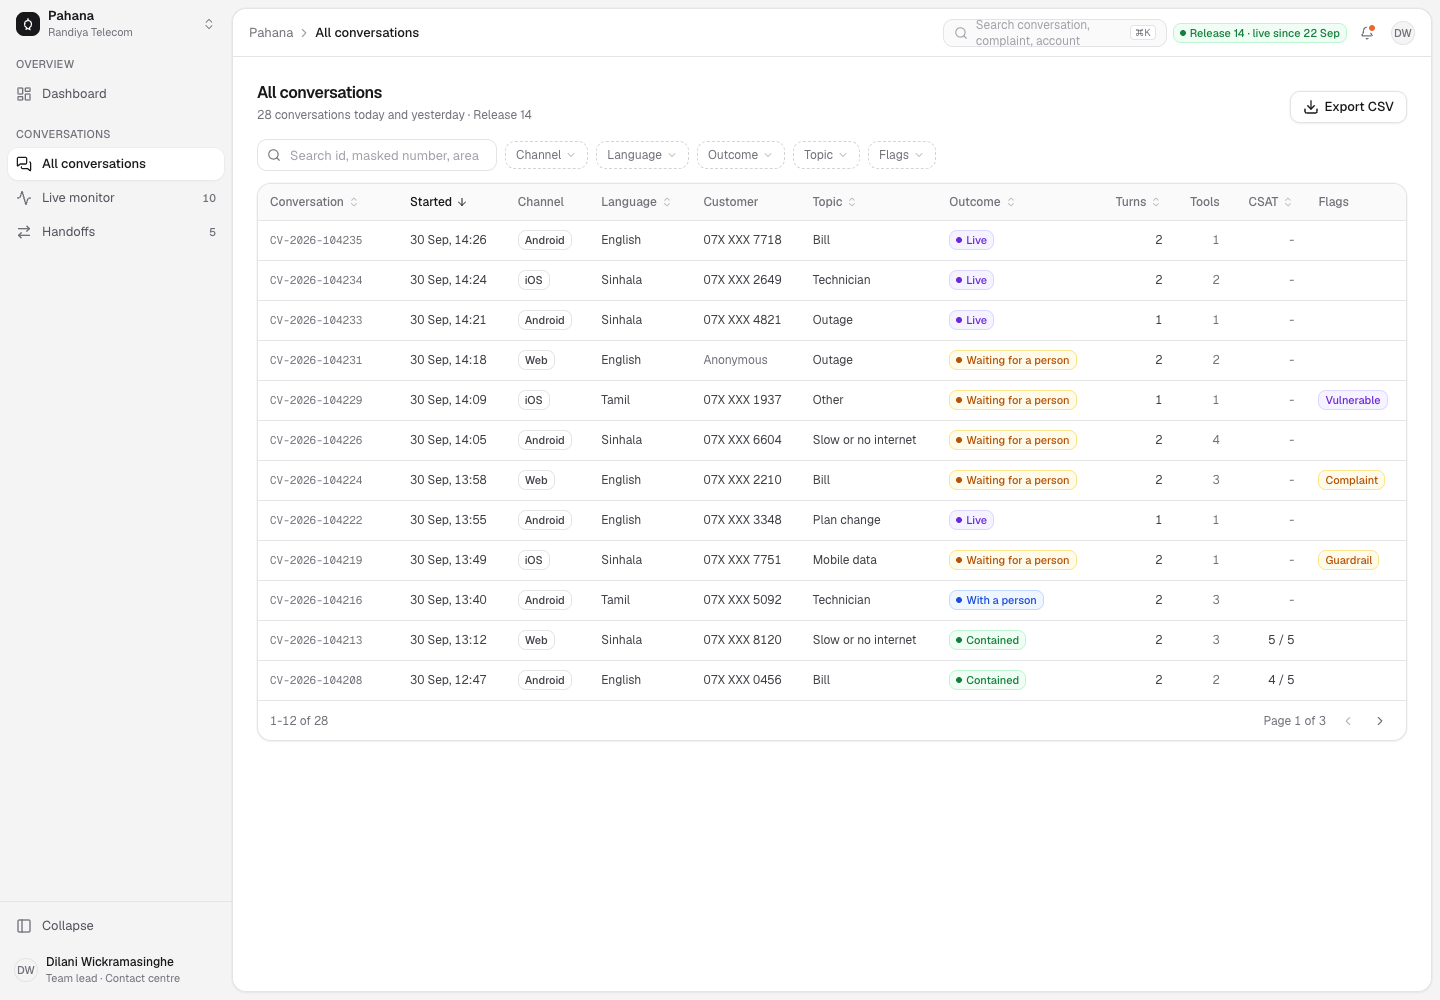Screen dimensions: 1440x1000
Task: Click the global search field
Action: coord(1055,33)
